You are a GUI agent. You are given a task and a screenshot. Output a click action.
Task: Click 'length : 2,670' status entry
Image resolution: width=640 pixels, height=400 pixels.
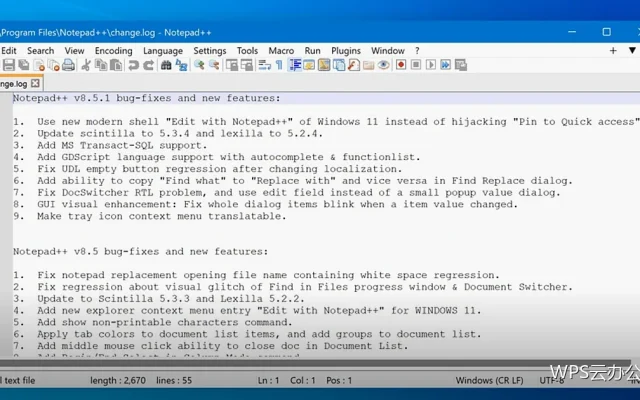pos(118,380)
